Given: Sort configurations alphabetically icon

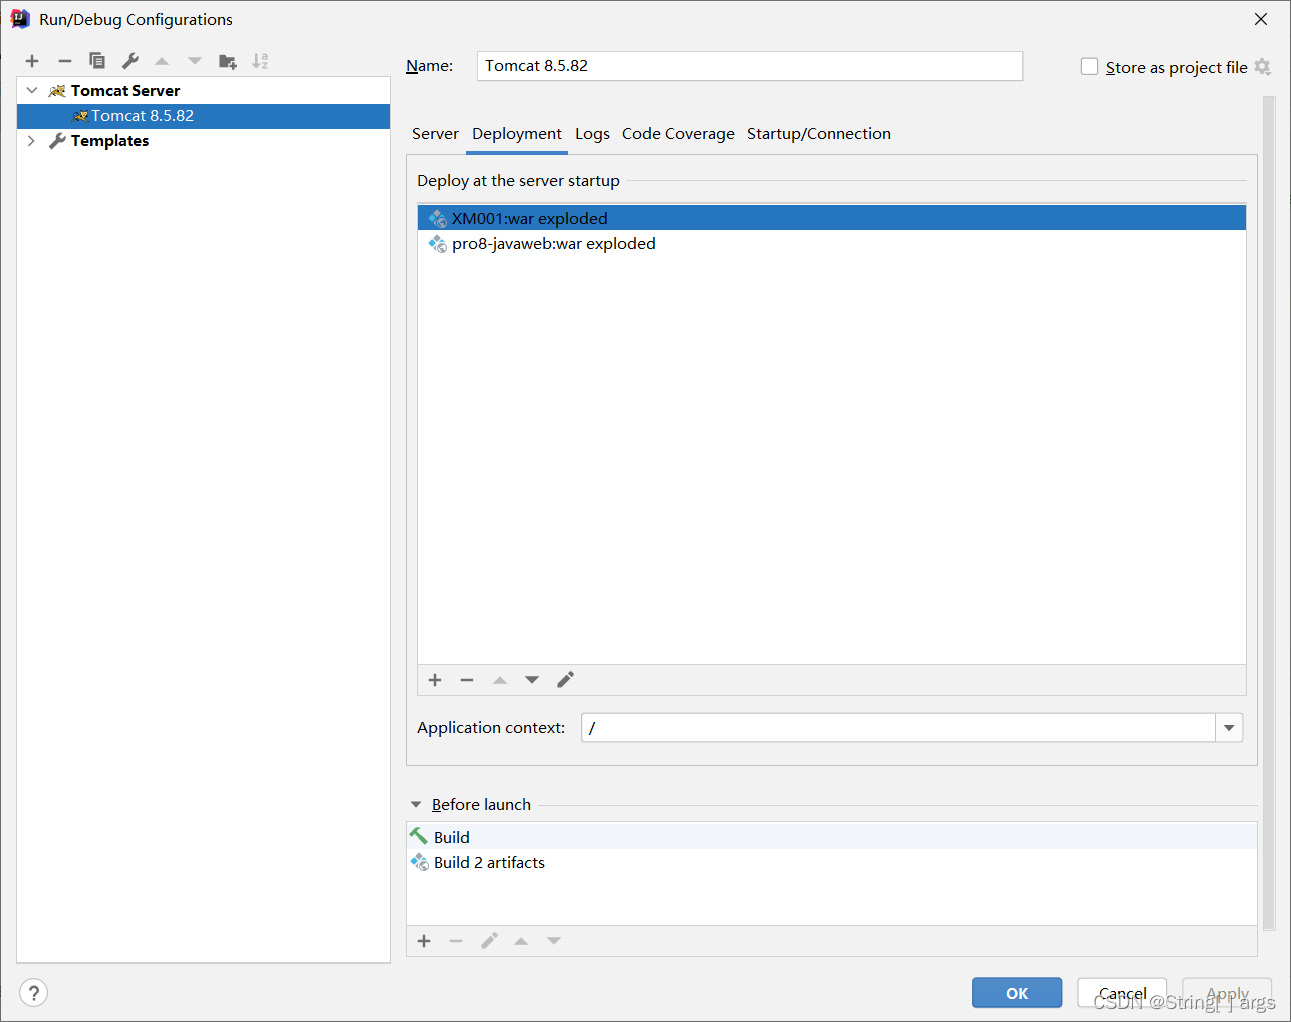Looking at the screenshot, I should [x=260, y=61].
